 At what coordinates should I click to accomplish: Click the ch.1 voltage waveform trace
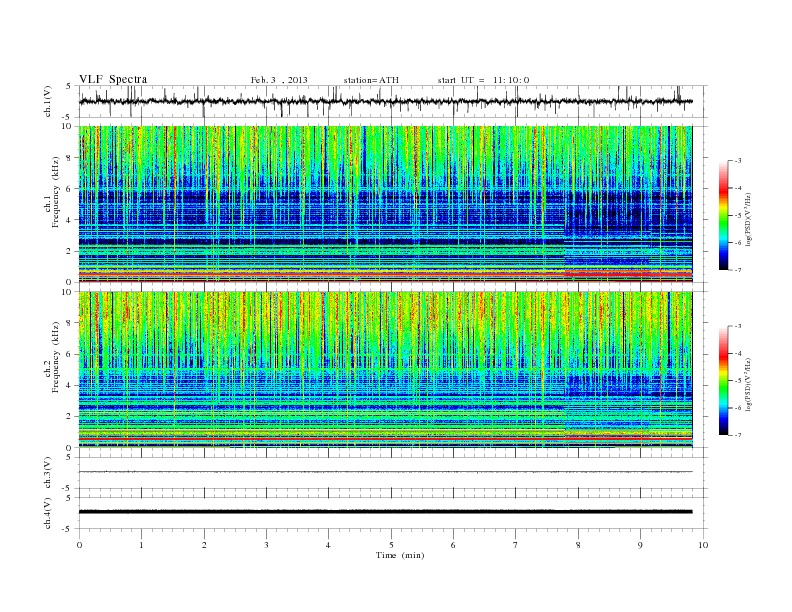coord(385,101)
